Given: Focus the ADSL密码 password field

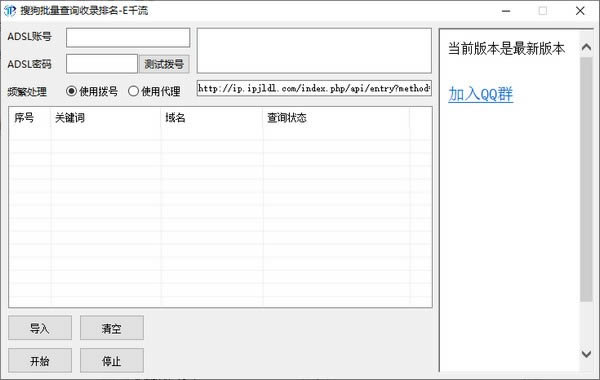Looking at the screenshot, I should pyautogui.click(x=102, y=64).
